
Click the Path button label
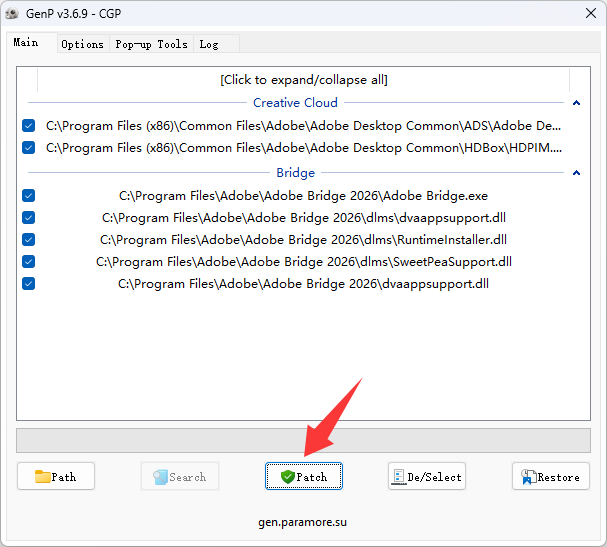[64, 477]
